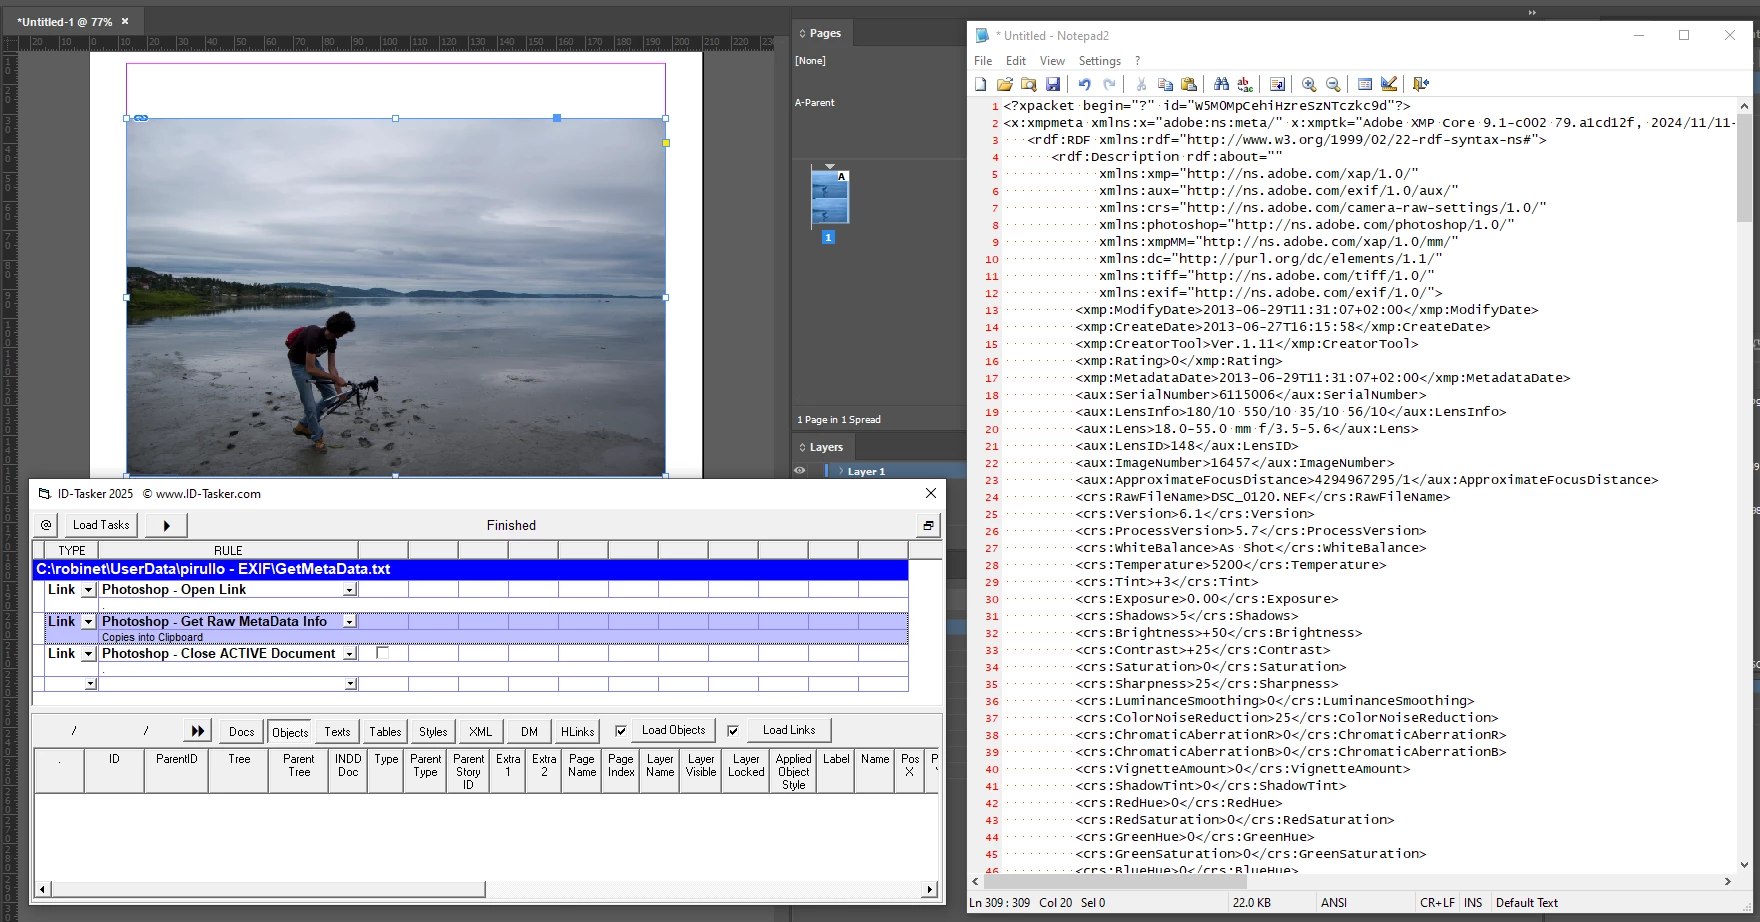Click the Redo arrow in Notepad2 toolbar
The image size is (1760, 922).
1109,84
